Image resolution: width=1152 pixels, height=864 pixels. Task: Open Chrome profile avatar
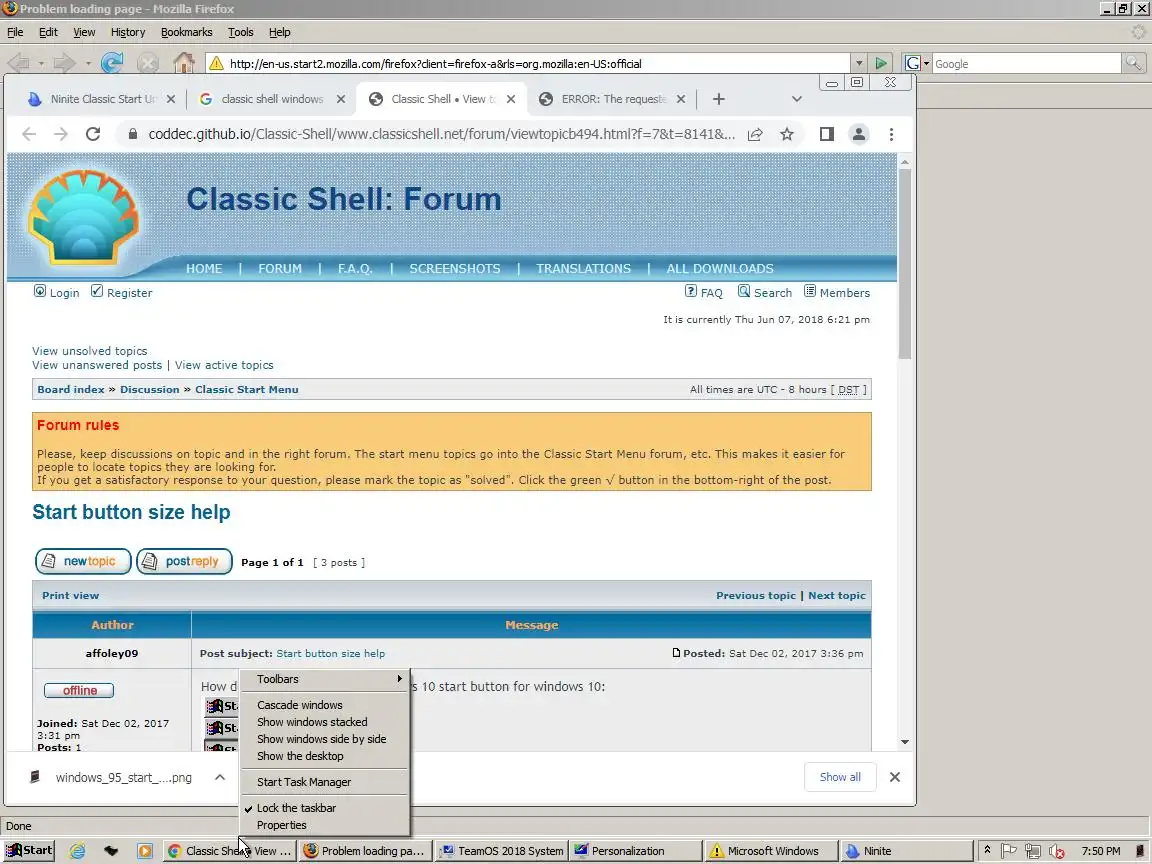click(858, 134)
